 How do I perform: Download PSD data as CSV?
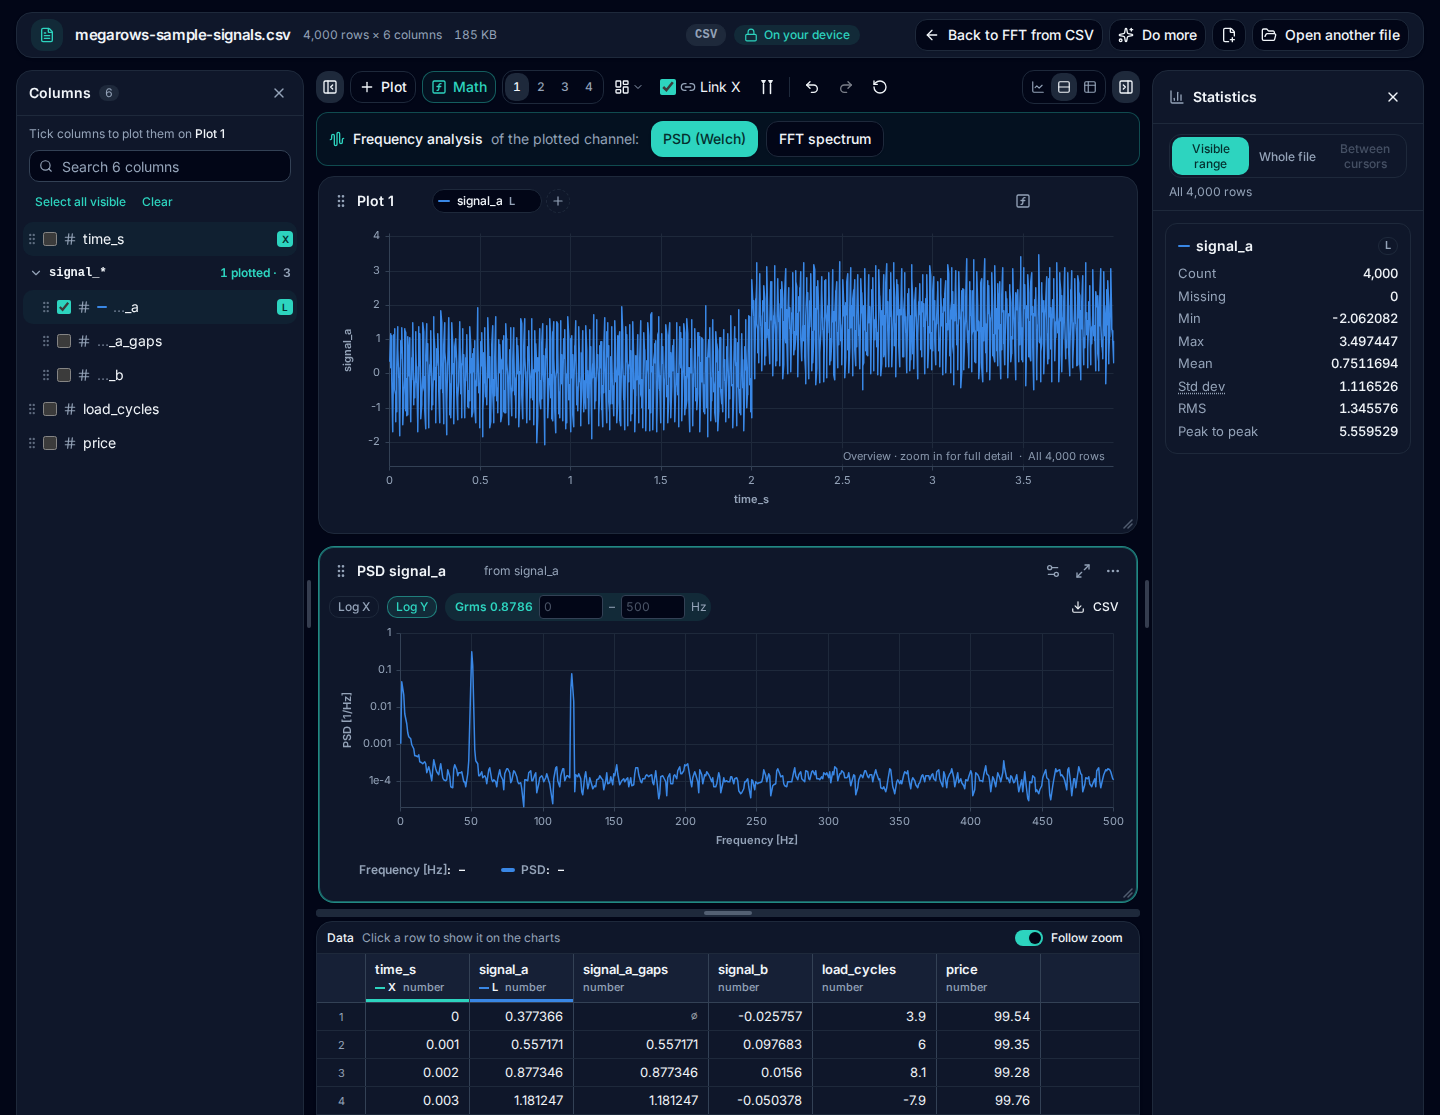tap(1095, 607)
